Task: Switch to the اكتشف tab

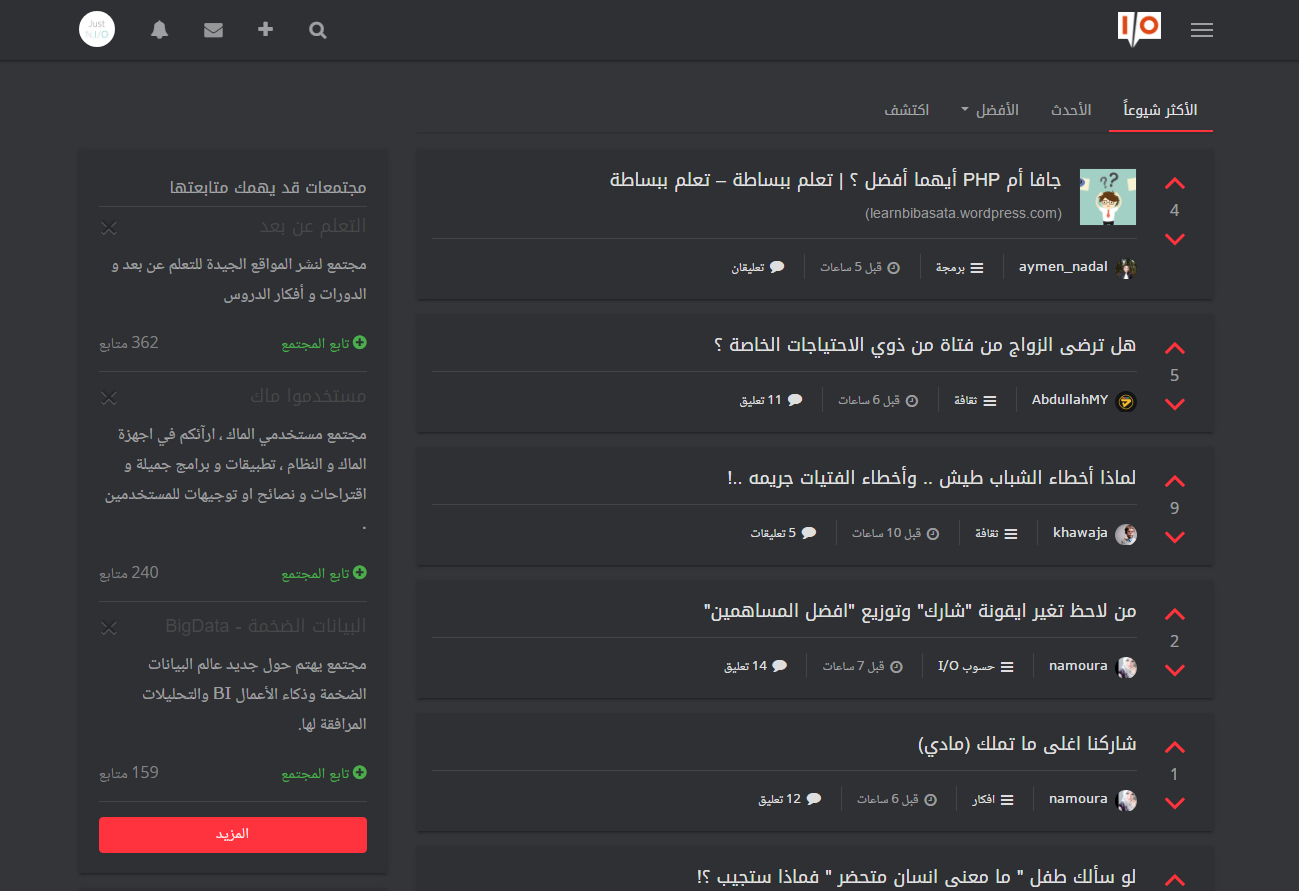Action: click(908, 110)
